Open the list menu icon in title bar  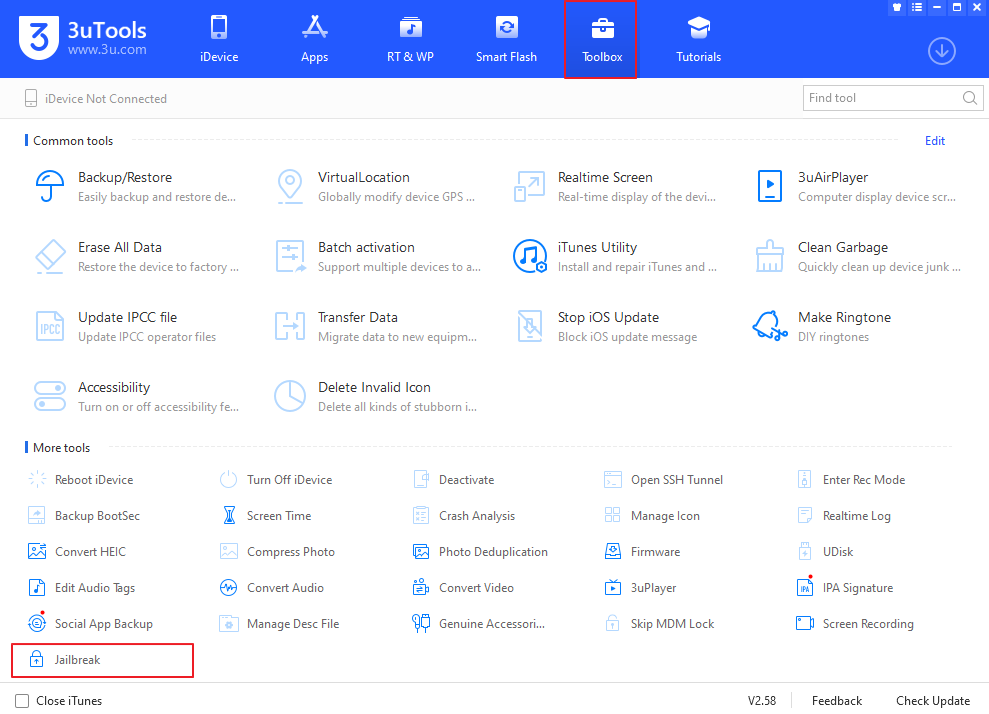[917, 8]
